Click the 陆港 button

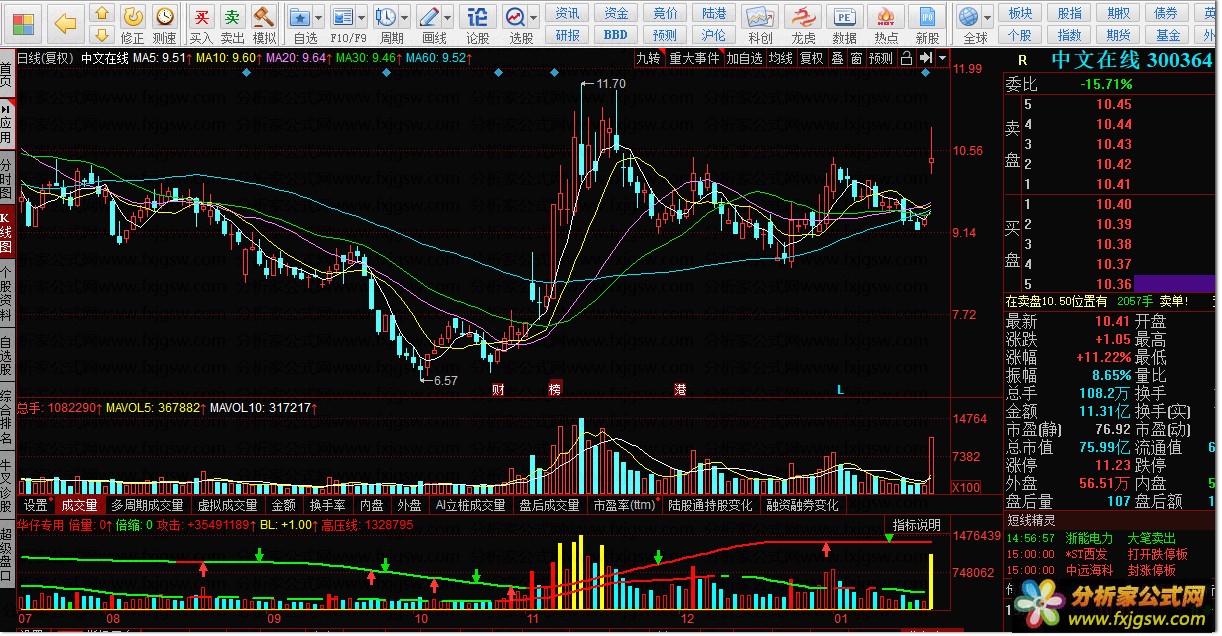coord(714,13)
